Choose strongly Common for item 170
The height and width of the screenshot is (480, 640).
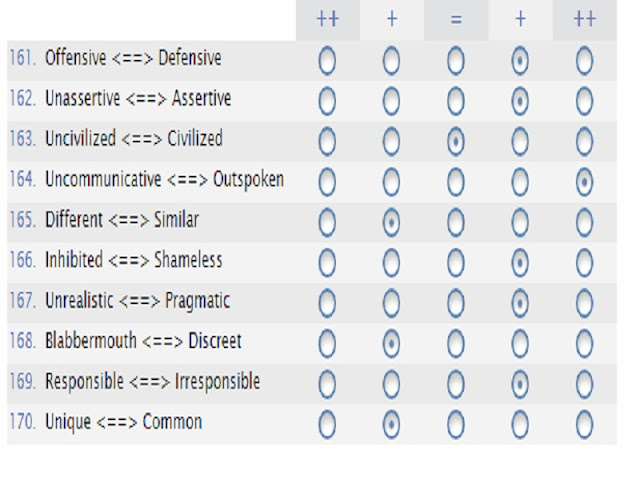[x=584, y=424]
